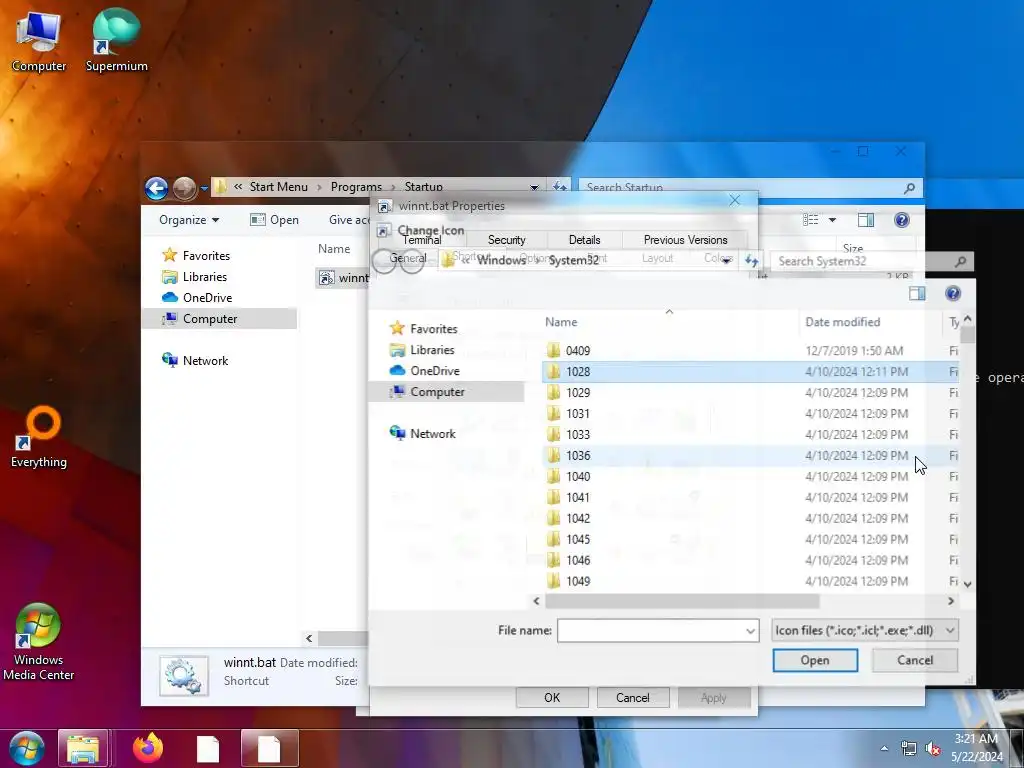Image resolution: width=1024 pixels, height=768 pixels.
Task: Click refresh icon beside the System32 address bar
Action: coord(752,261)
